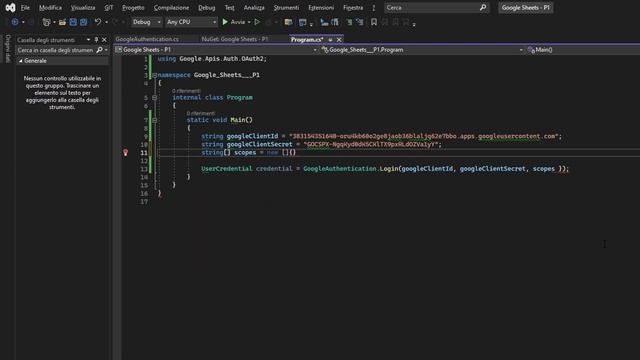Click the Visual Studio logo icon
Screen dimensions: 640x360
(10, 8)
